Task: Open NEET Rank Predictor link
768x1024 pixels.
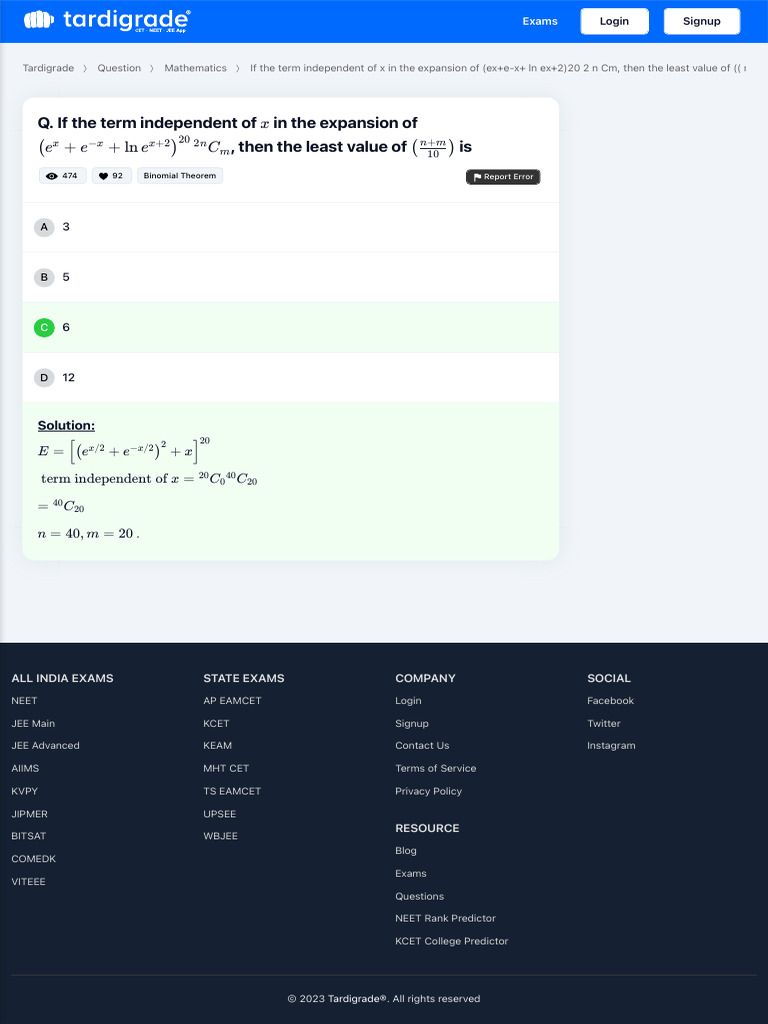Action: (445, 918)
